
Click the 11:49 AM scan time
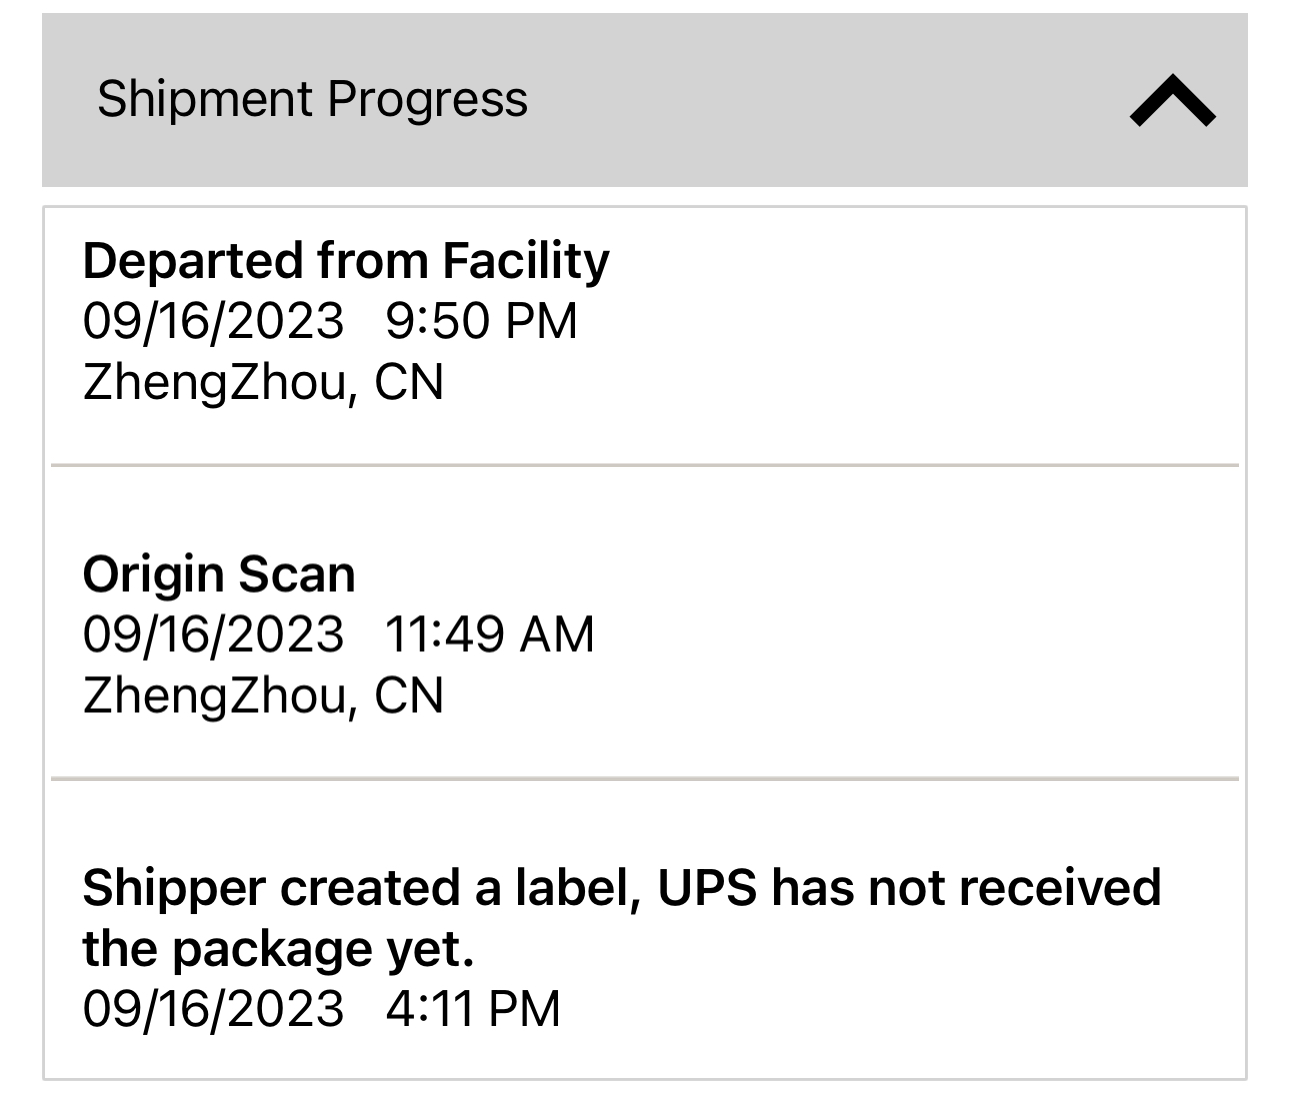tap(489, 634)
